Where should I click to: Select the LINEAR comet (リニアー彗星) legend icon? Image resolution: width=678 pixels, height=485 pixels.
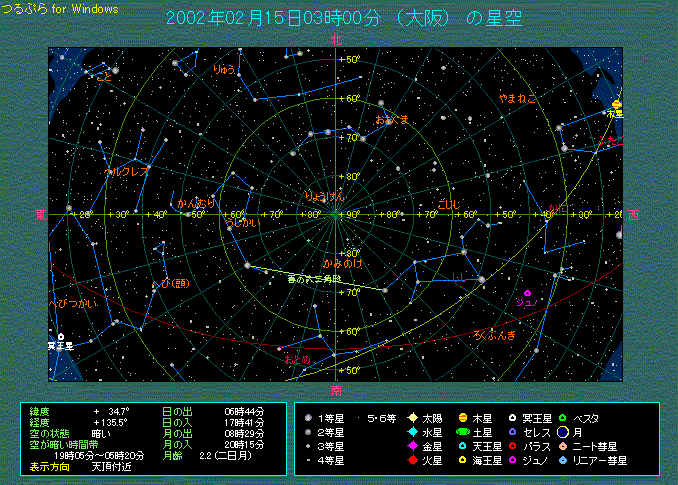point(563,460)
